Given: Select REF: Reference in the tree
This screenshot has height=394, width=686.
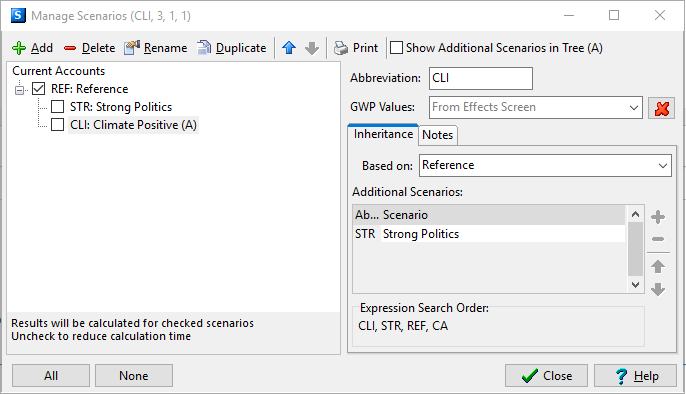Looking at the screenshot, I should pyautogui.click(x=90, y=89).
